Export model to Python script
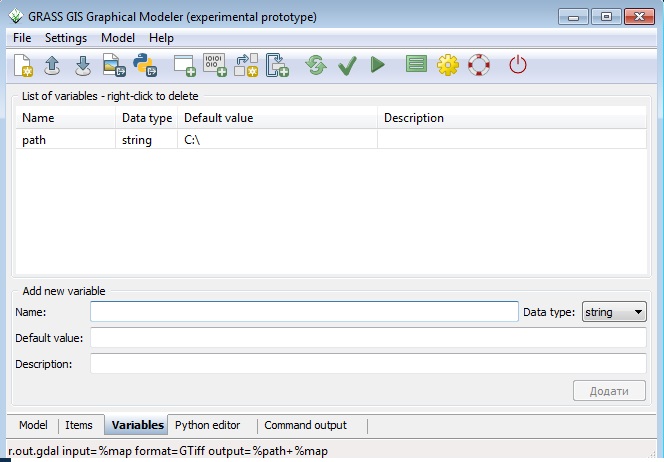This screenshot has height=462, width=664. (x=145, y=65)
